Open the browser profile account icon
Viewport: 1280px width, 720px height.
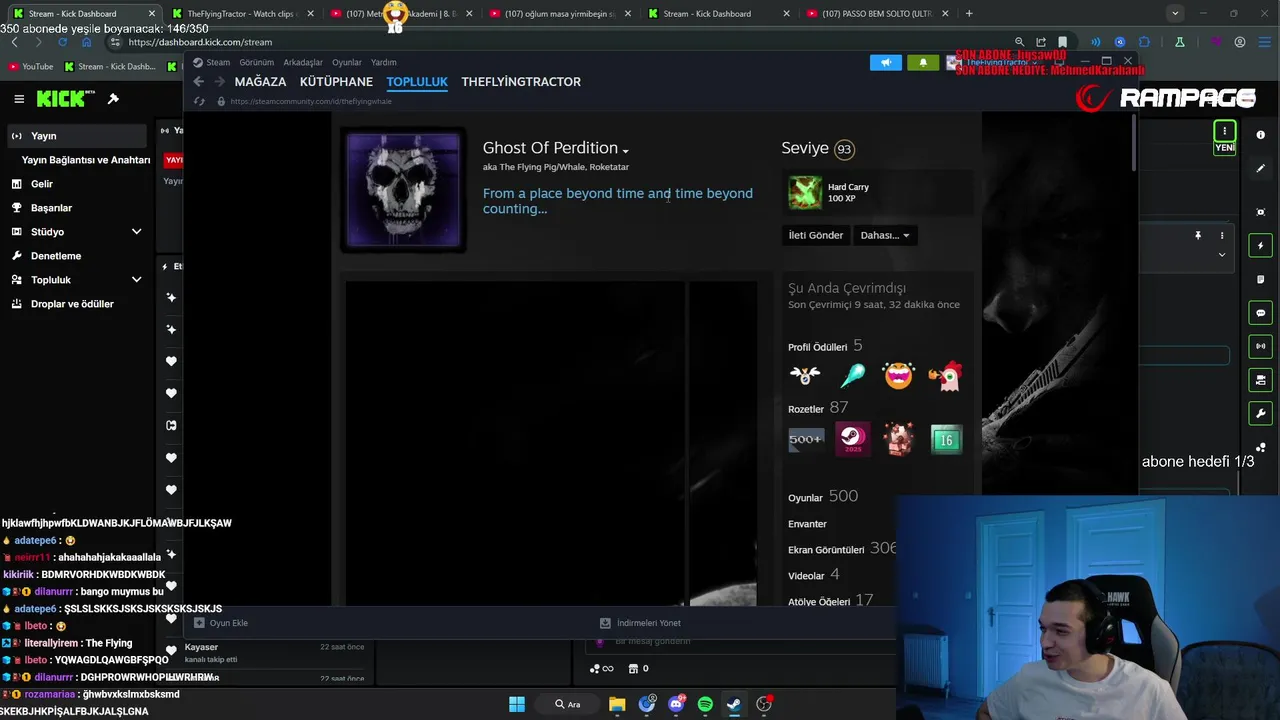(1240, 42)
